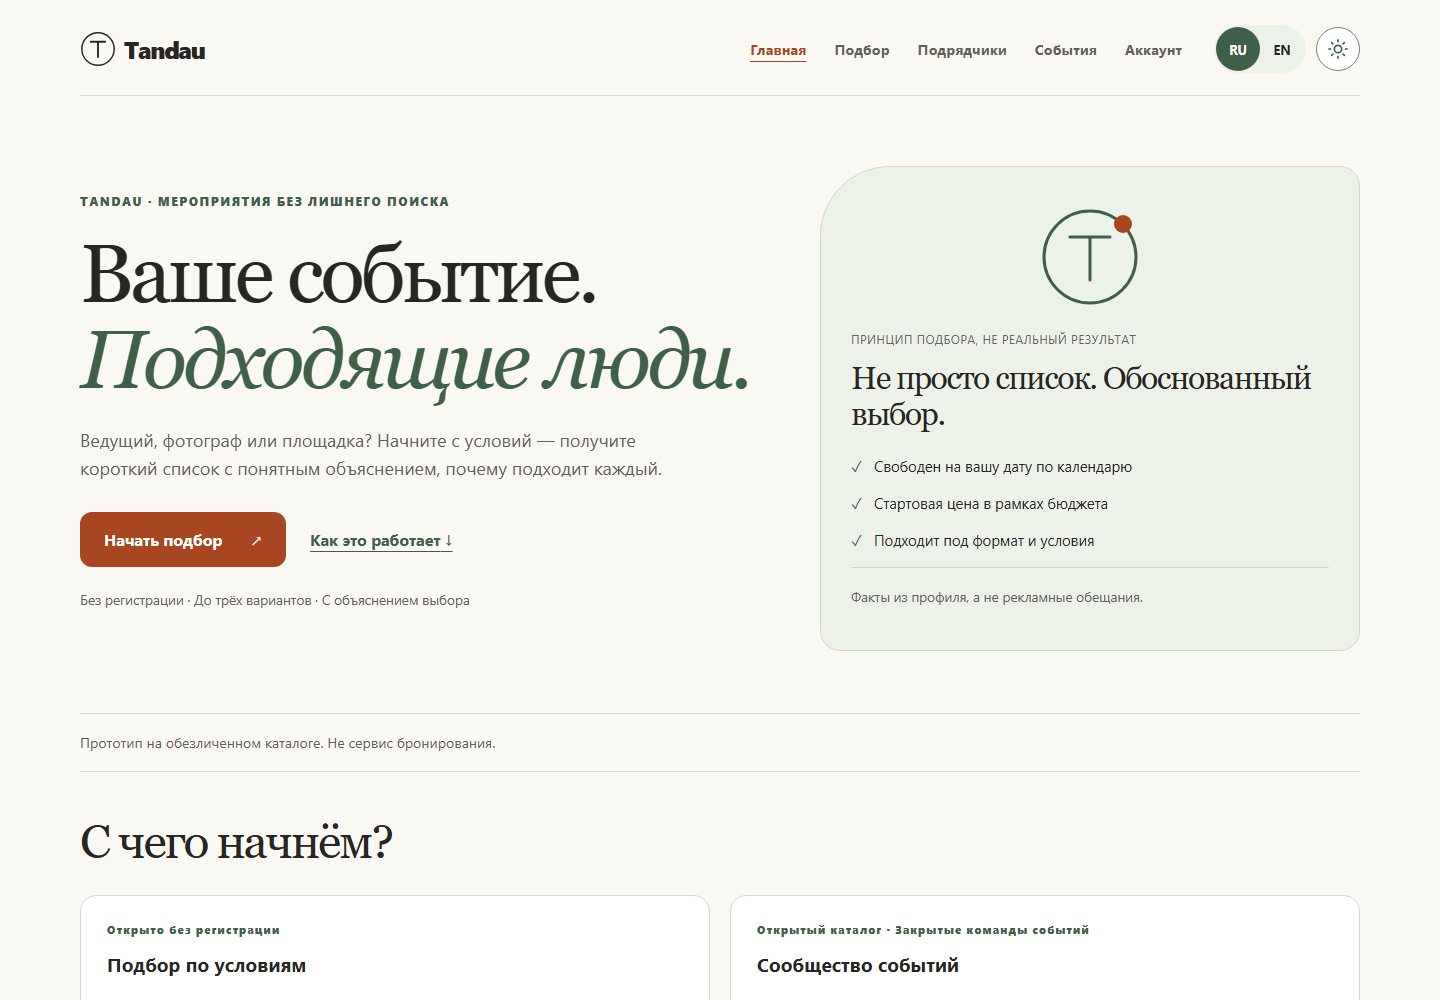This screenshot has height=1000, width=1440.
Task: Switch language to RU
Action: [1238, 49]
